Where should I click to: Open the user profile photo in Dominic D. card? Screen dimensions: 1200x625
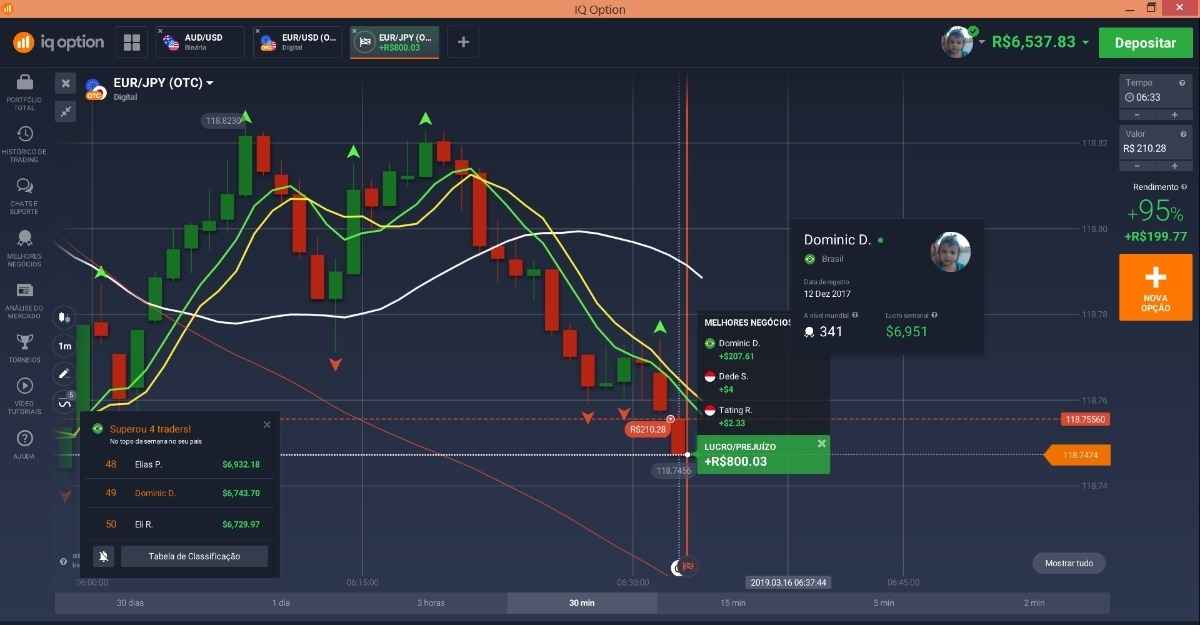coord(950,251)
